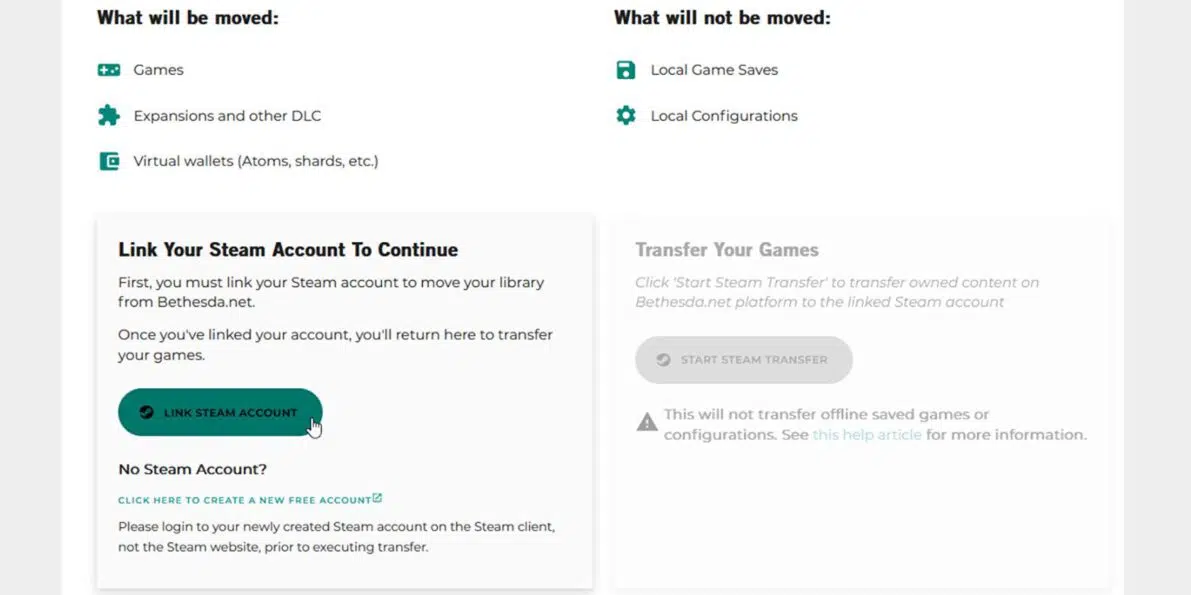Follow 'Click here to create a new free account'
The height and width of the screenshot is (595, 1191).
click(x=244, y=500)
